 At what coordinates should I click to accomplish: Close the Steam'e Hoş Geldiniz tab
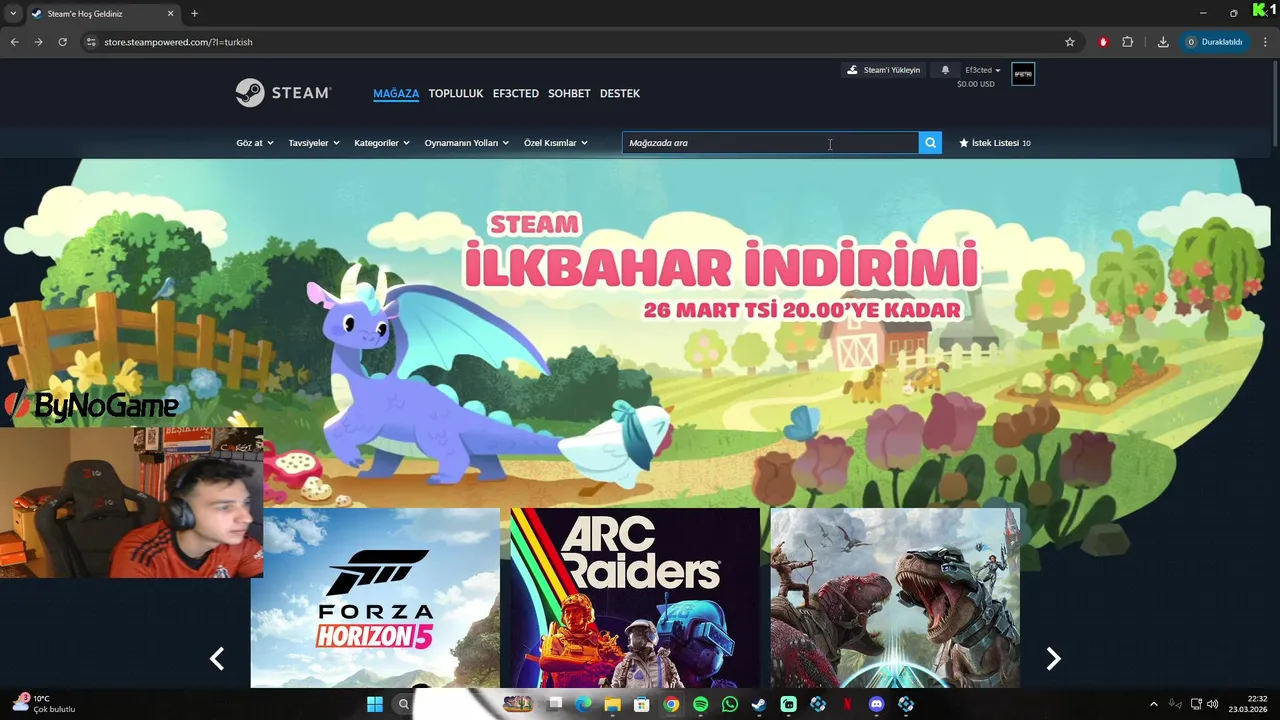coord(170,14)
